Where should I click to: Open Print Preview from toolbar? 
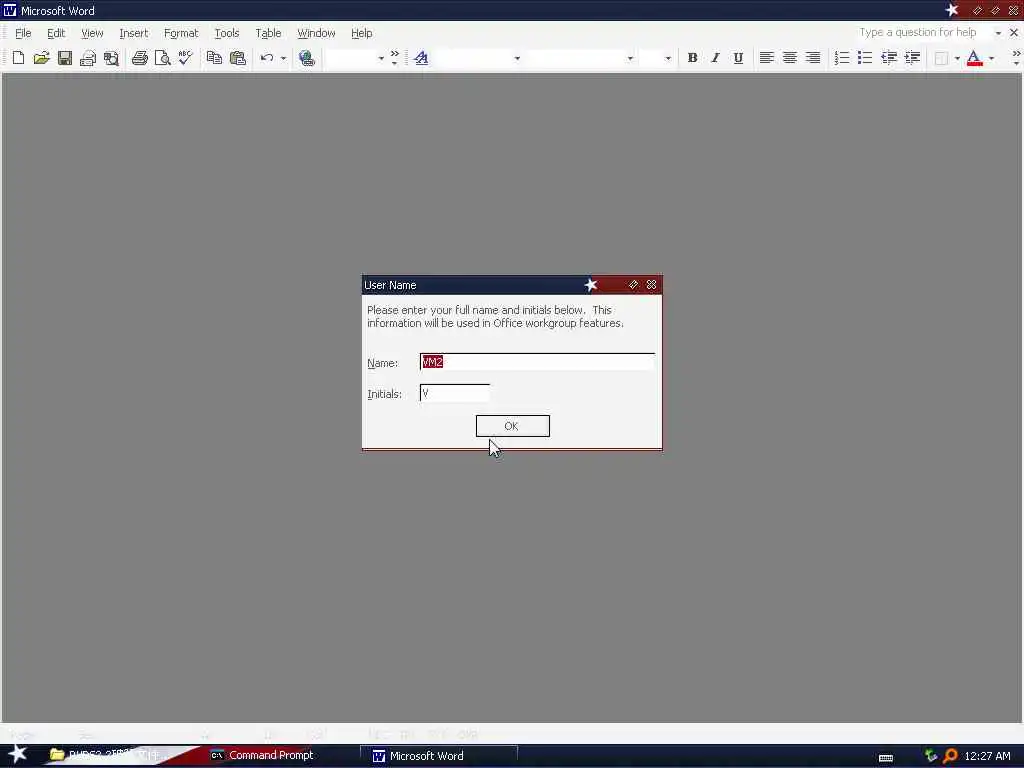[162, 58]
